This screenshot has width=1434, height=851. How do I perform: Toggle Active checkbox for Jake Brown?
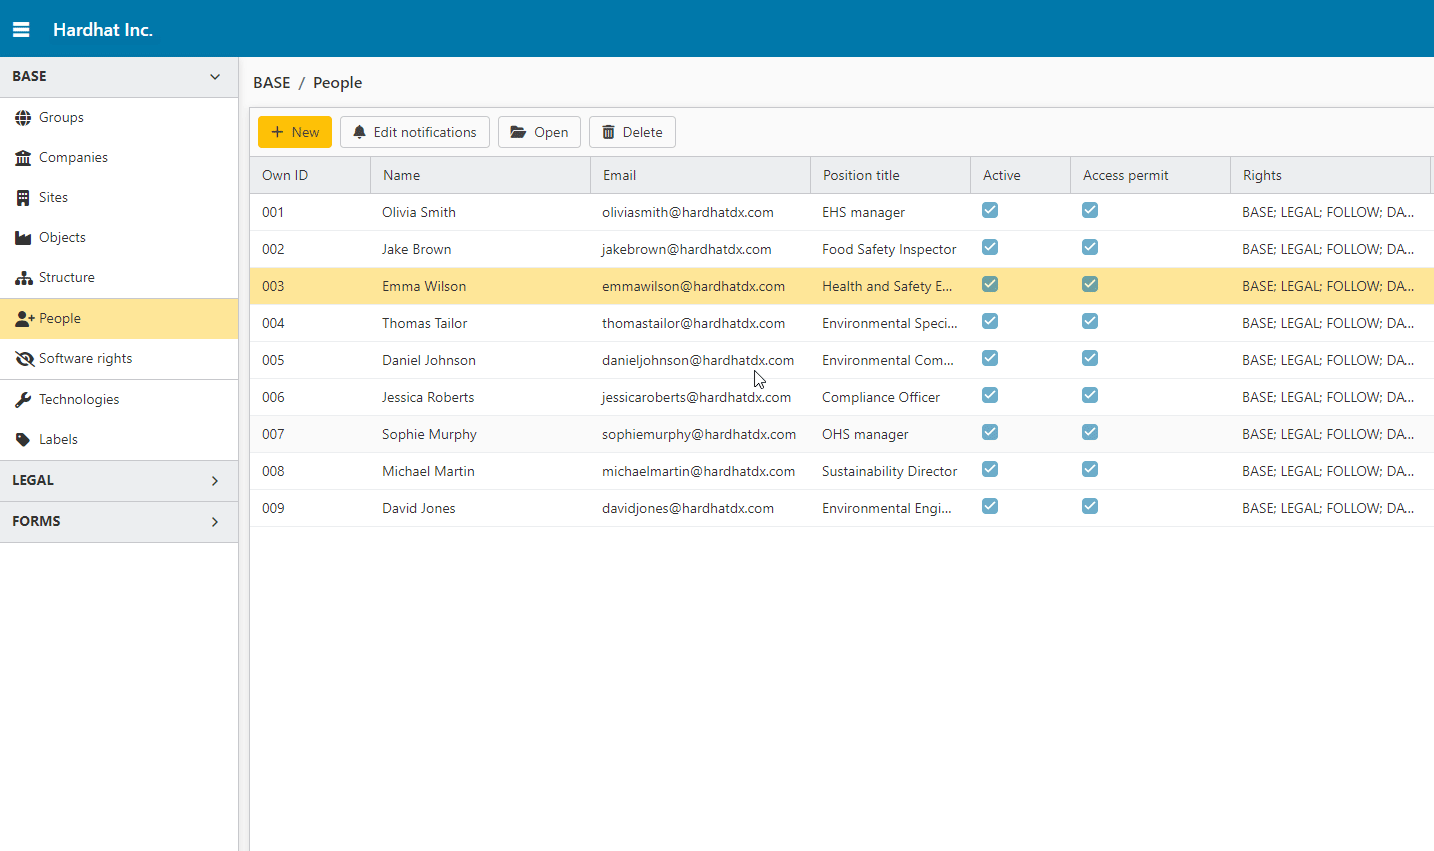pos(990,247)
